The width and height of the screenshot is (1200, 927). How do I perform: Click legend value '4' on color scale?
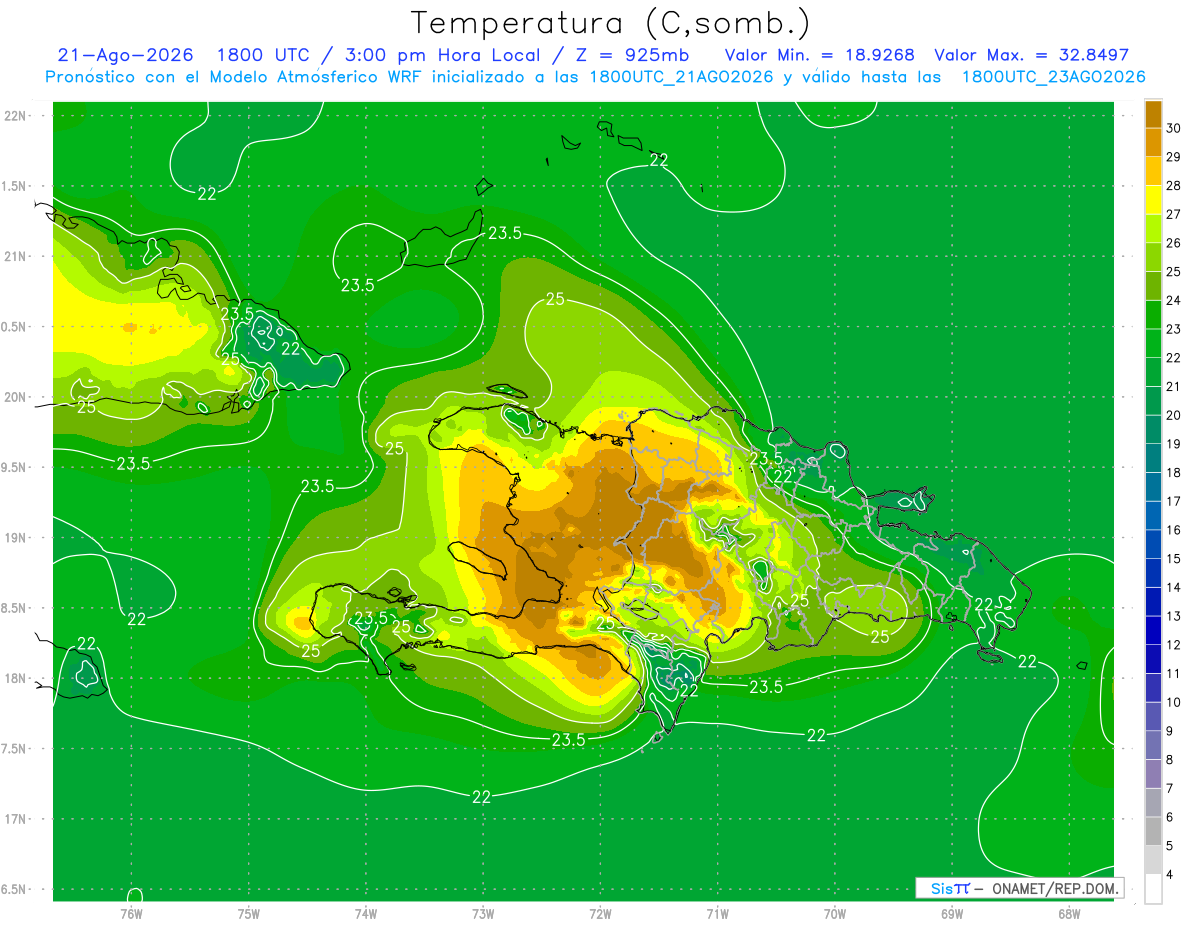click(x=1170, y=874)
